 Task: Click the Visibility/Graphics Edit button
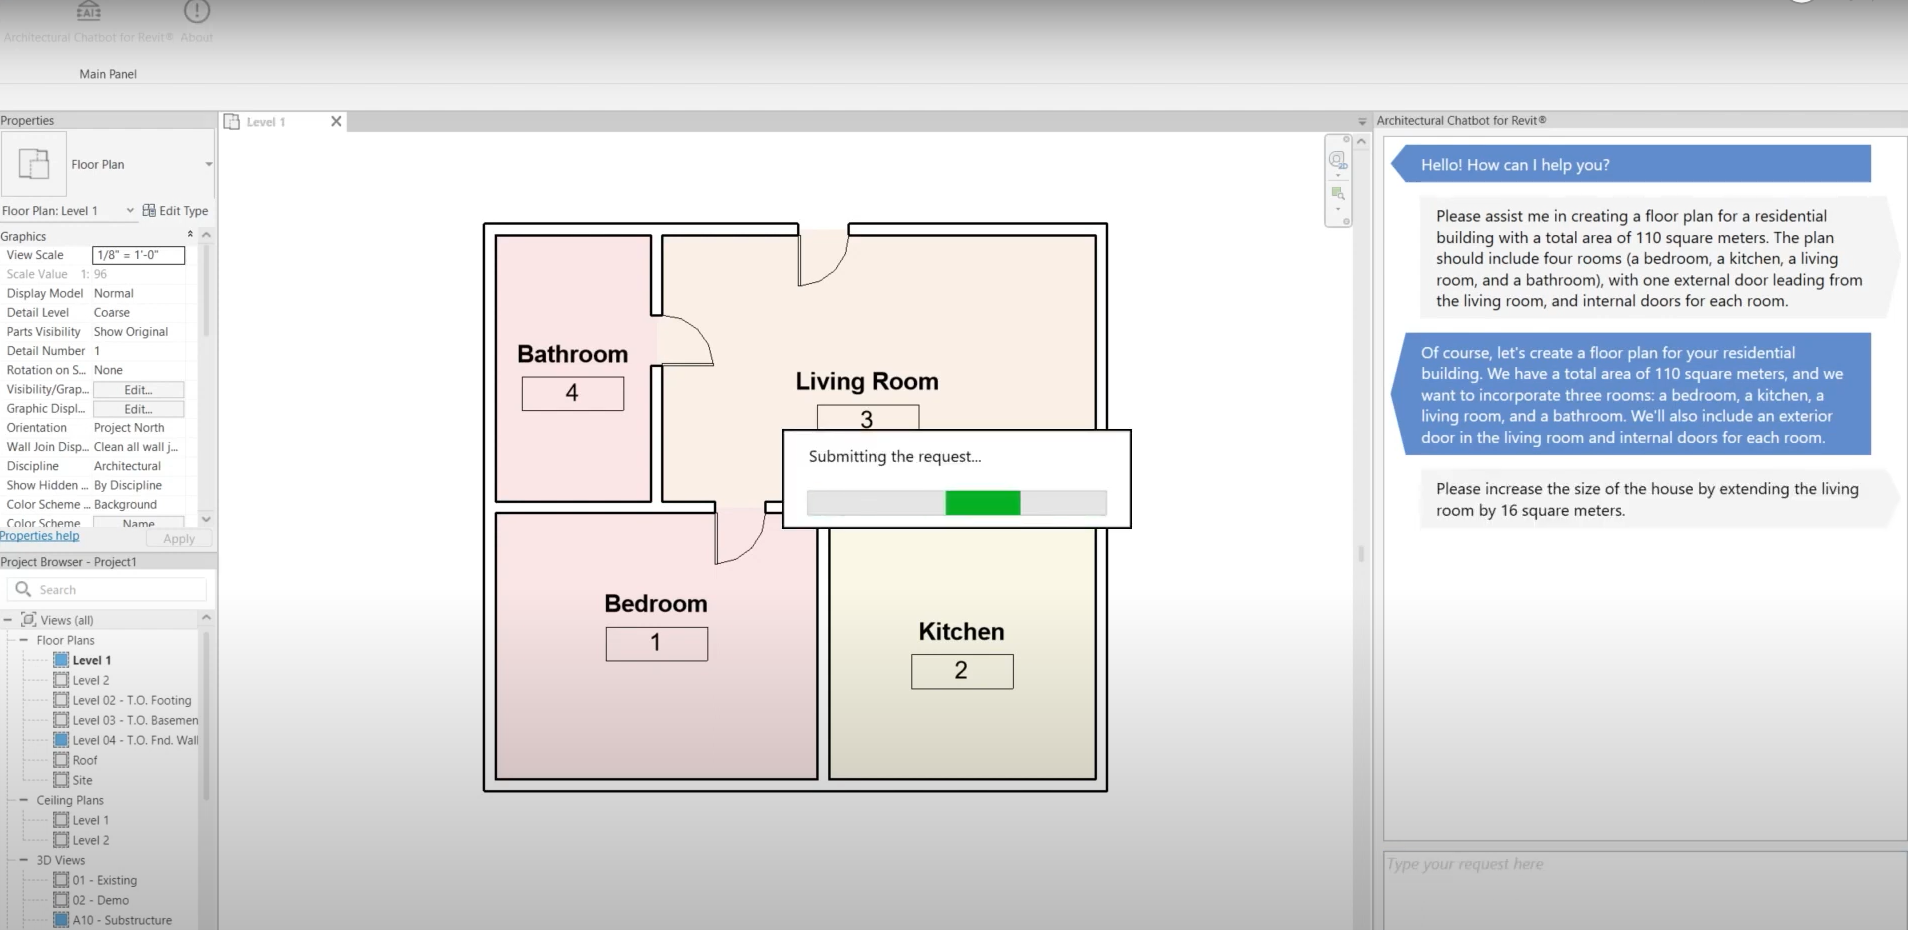click(x=138, y=390)
